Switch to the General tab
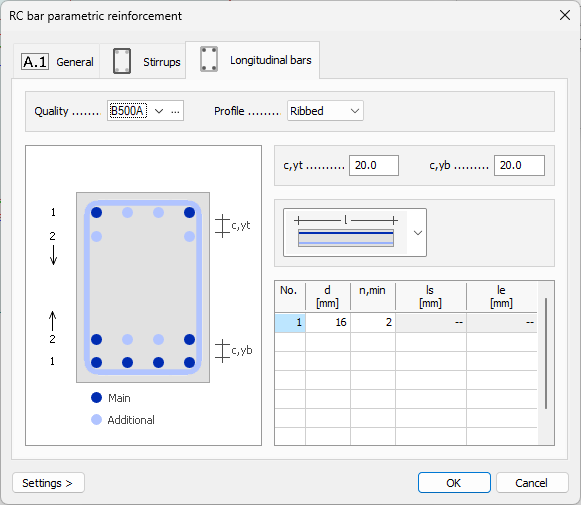The image size is (581, 505). 57,61
